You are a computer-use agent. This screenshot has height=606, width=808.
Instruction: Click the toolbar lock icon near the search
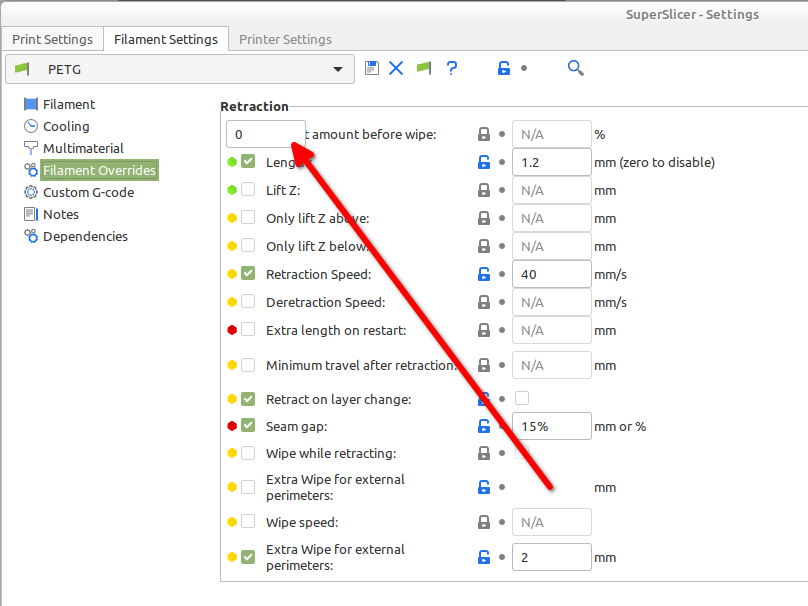click(504, 67)
